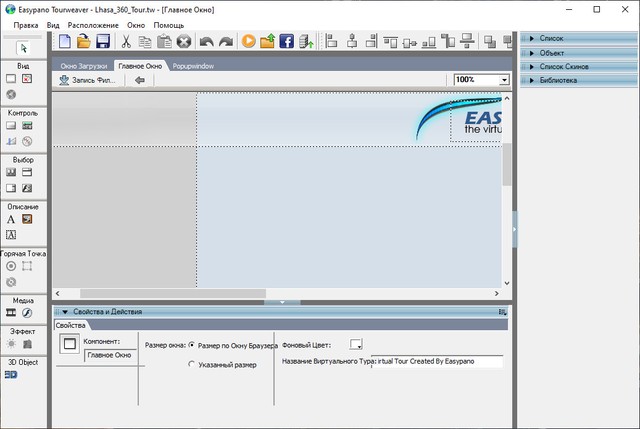
Task: Click the Paste clipboard icon
Action: (164, 41)
